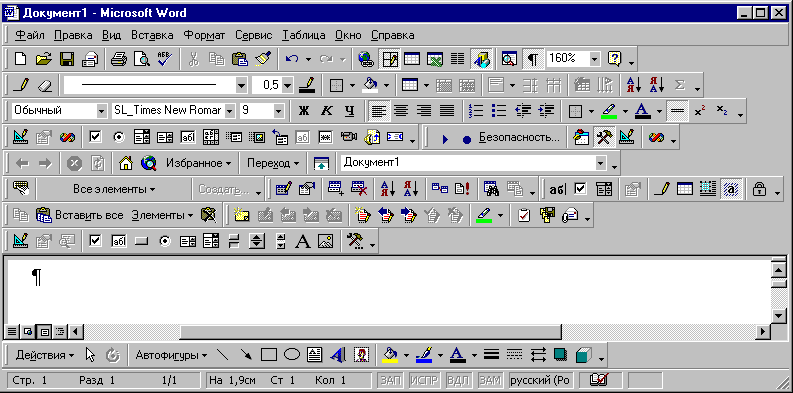The image size is (793, 393).
Task: Toggle the paragraph marks ¶ button
Action: [x=532, y=59]
